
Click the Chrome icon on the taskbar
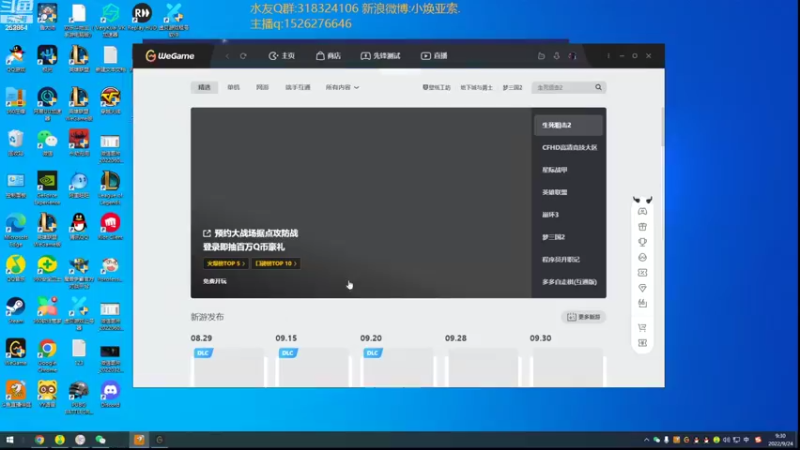[x=39, y=440]
